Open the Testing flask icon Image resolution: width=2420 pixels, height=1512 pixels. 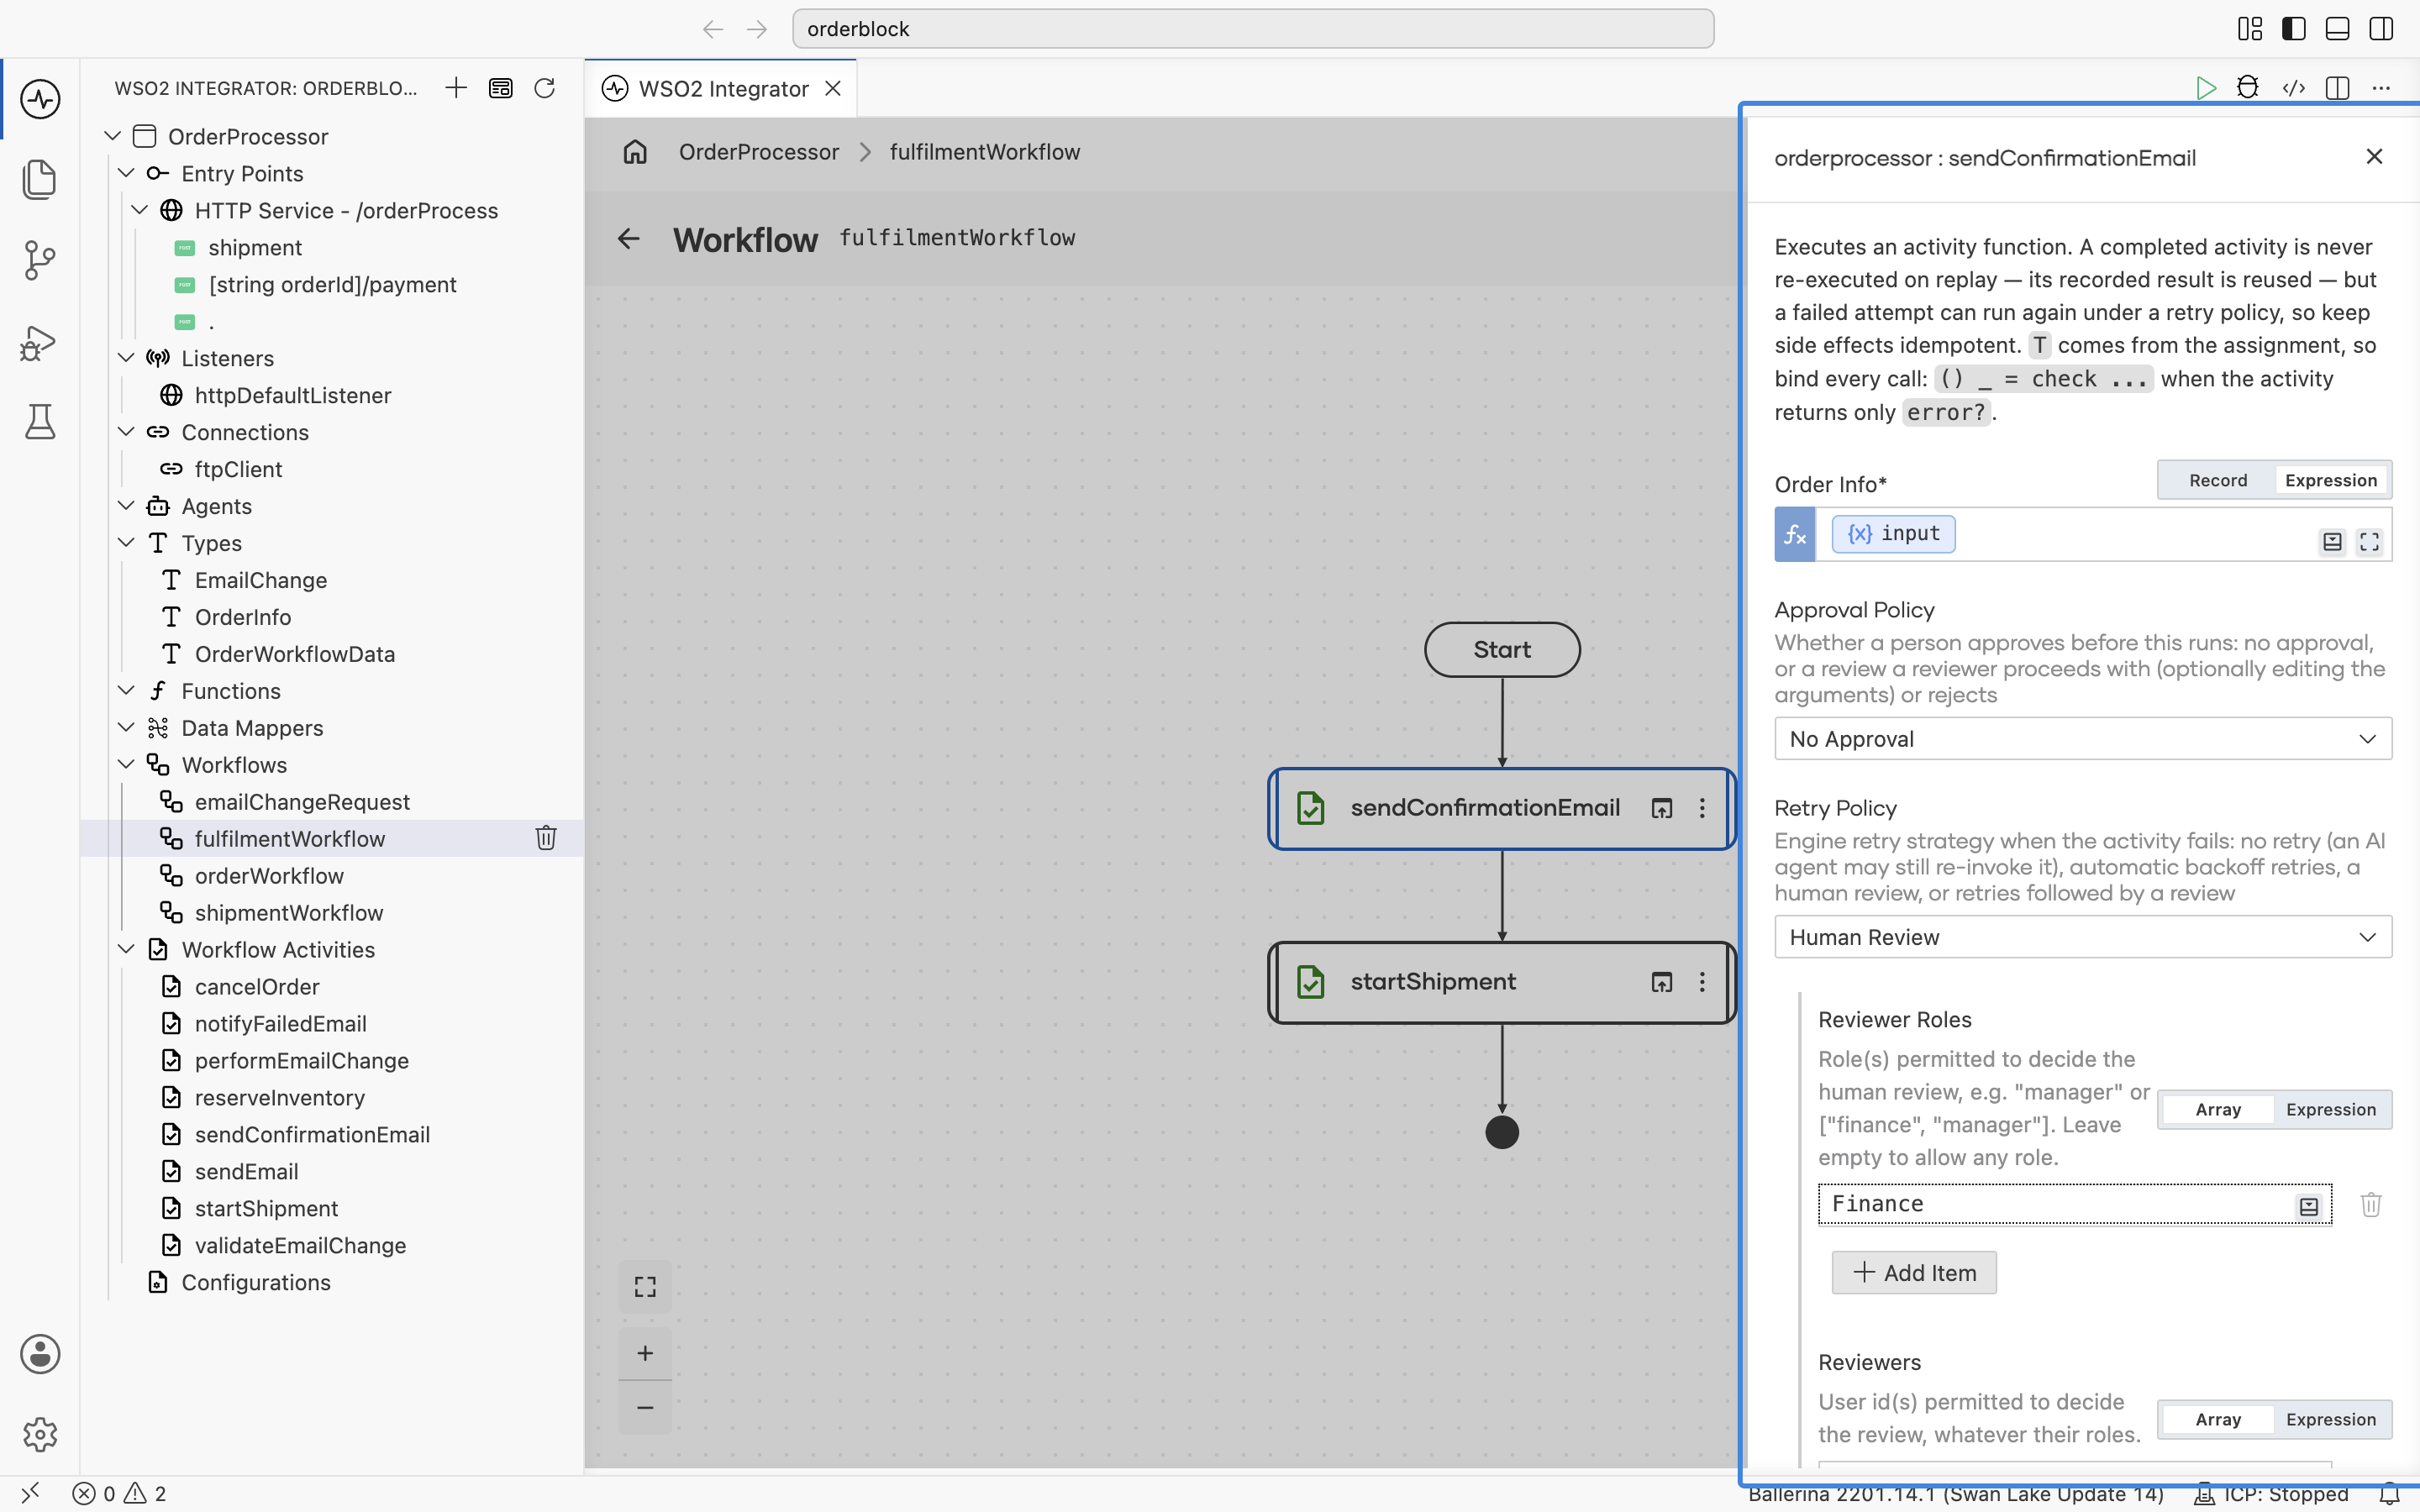click(x=40, y=422)
